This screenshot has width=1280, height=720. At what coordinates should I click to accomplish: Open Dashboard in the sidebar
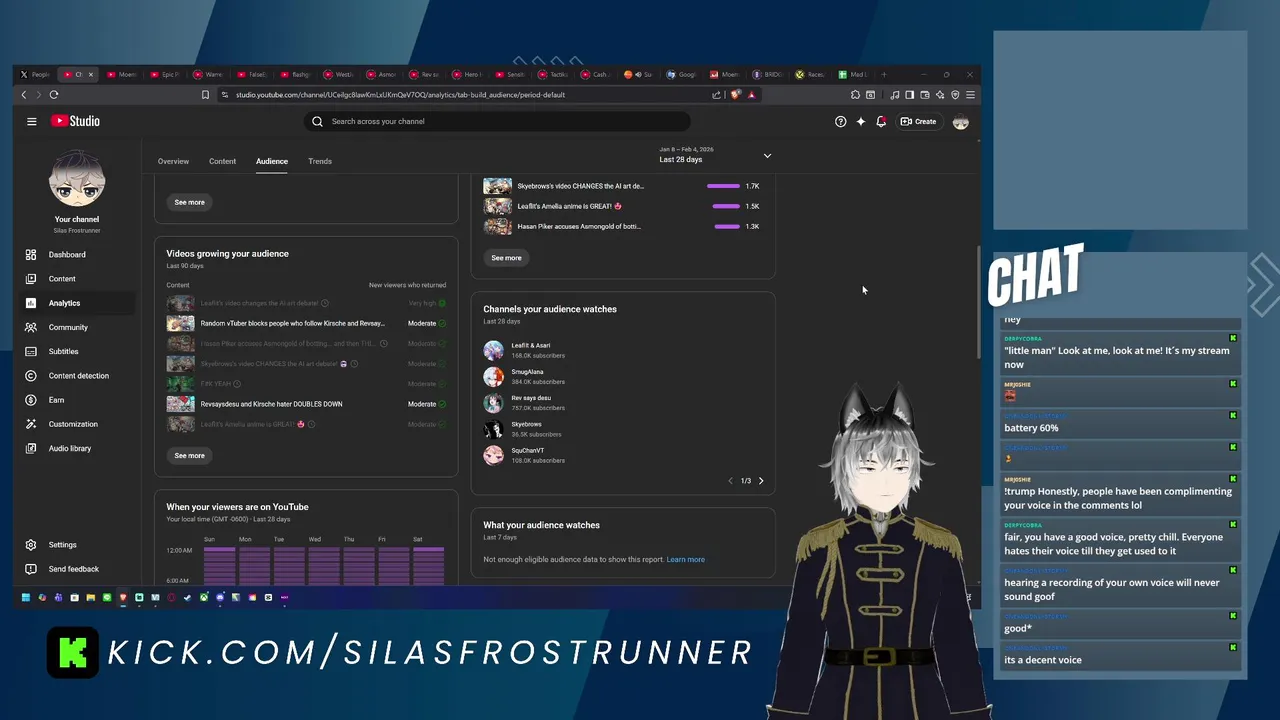(77, 255)
